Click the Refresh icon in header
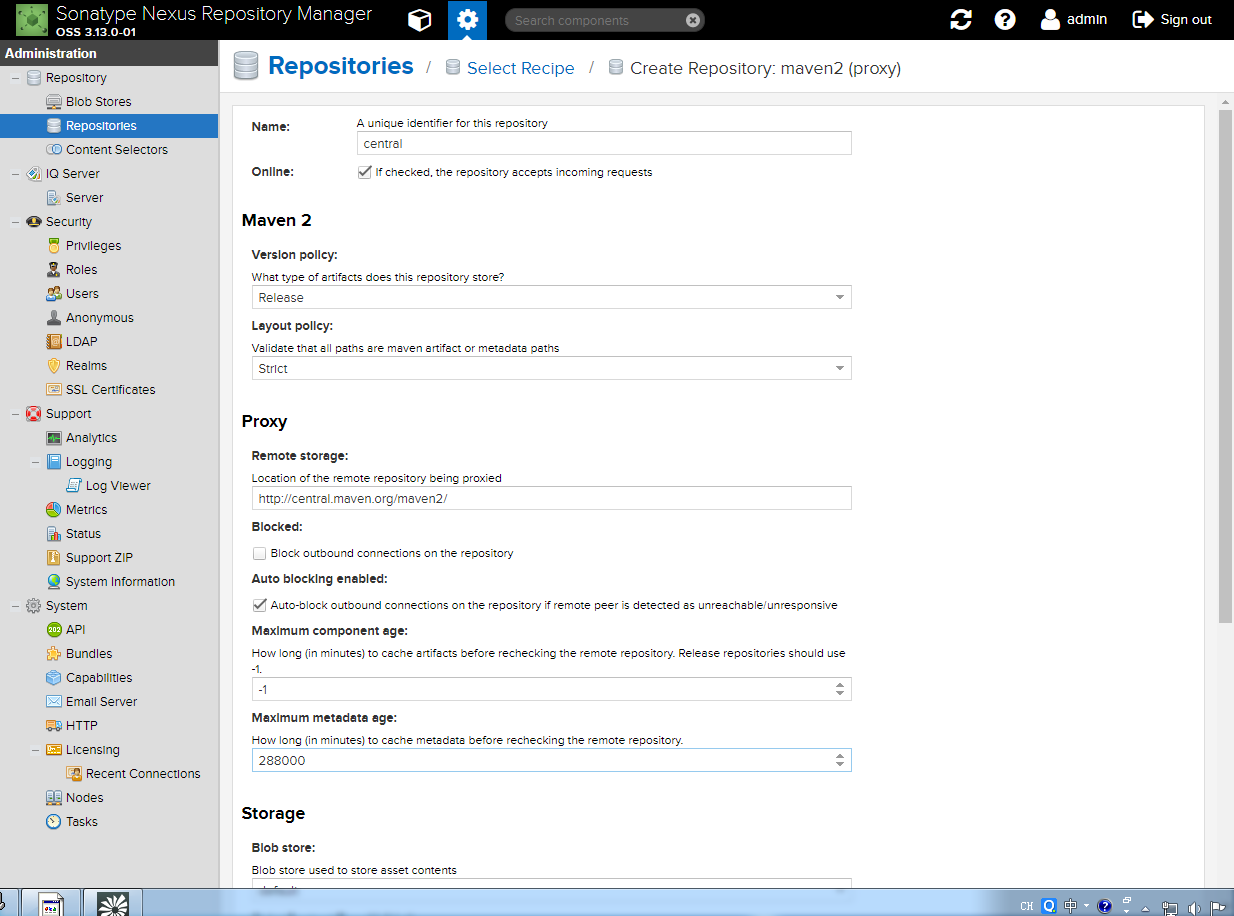The height and width of the screenshot is (916, 1234). [x=961, y=20]
